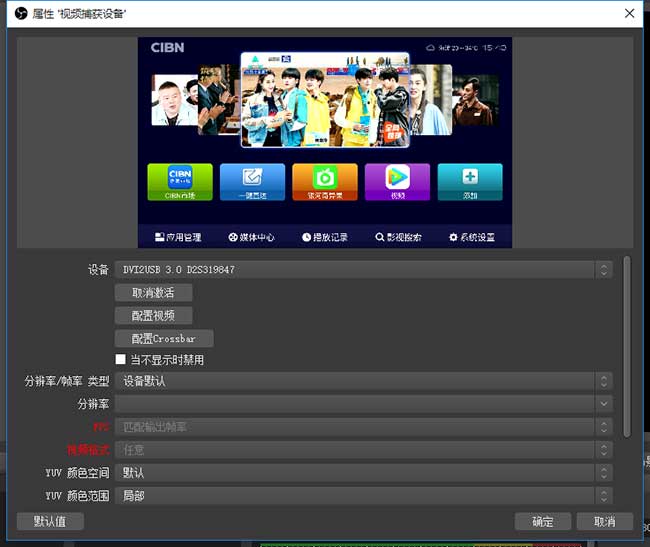Click the 影视搜索 search item in the preview
The width and height of the screenshot is (650, 547).
pos(398,237)
